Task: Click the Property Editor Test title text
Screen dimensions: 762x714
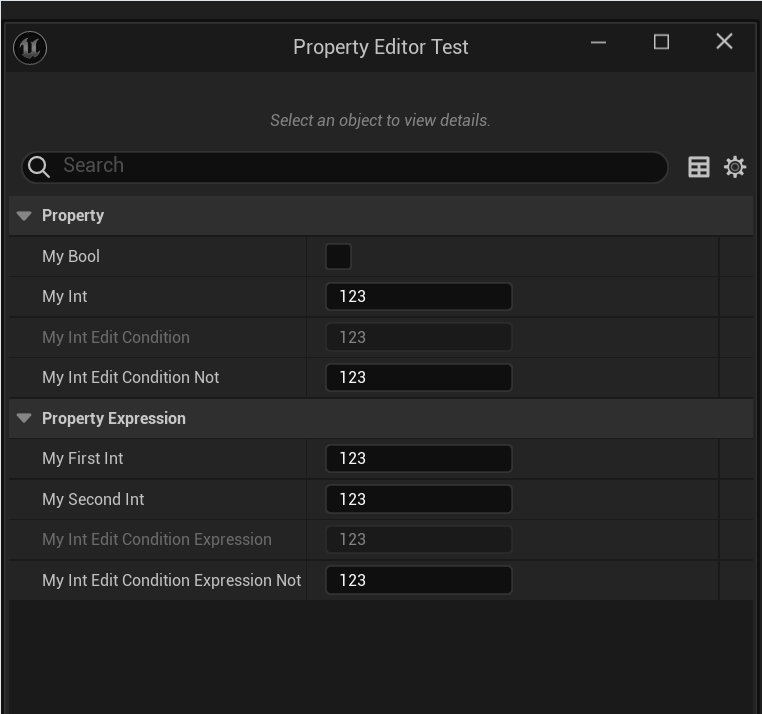Action: pyautogui.click(x=380, y=47)
